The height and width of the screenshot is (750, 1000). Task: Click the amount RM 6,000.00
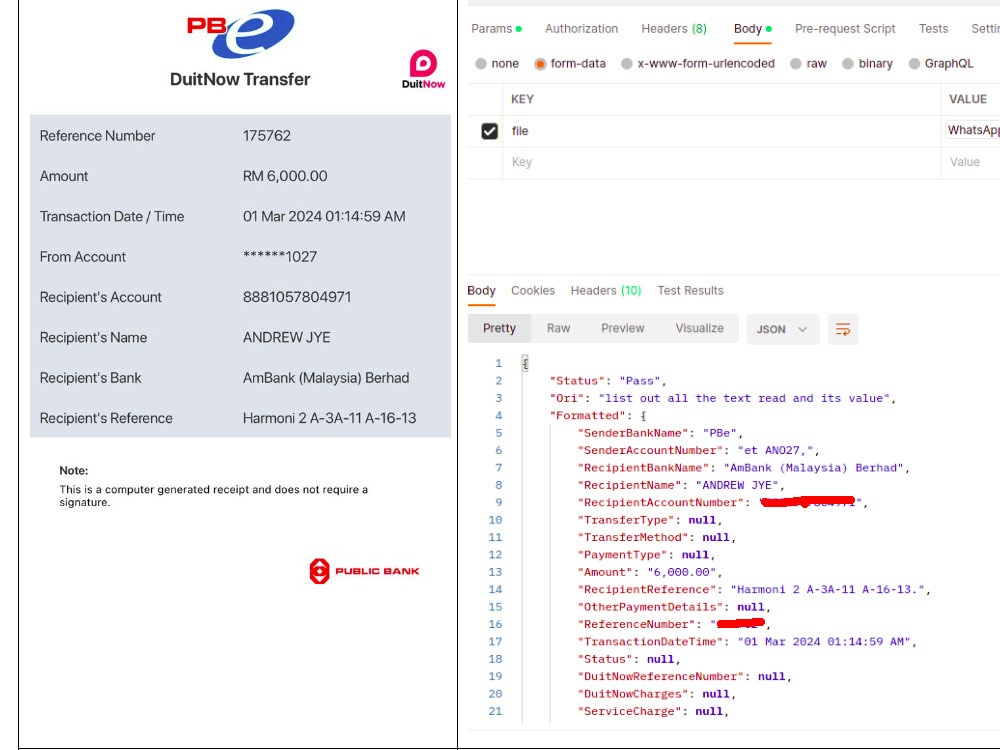285,176
